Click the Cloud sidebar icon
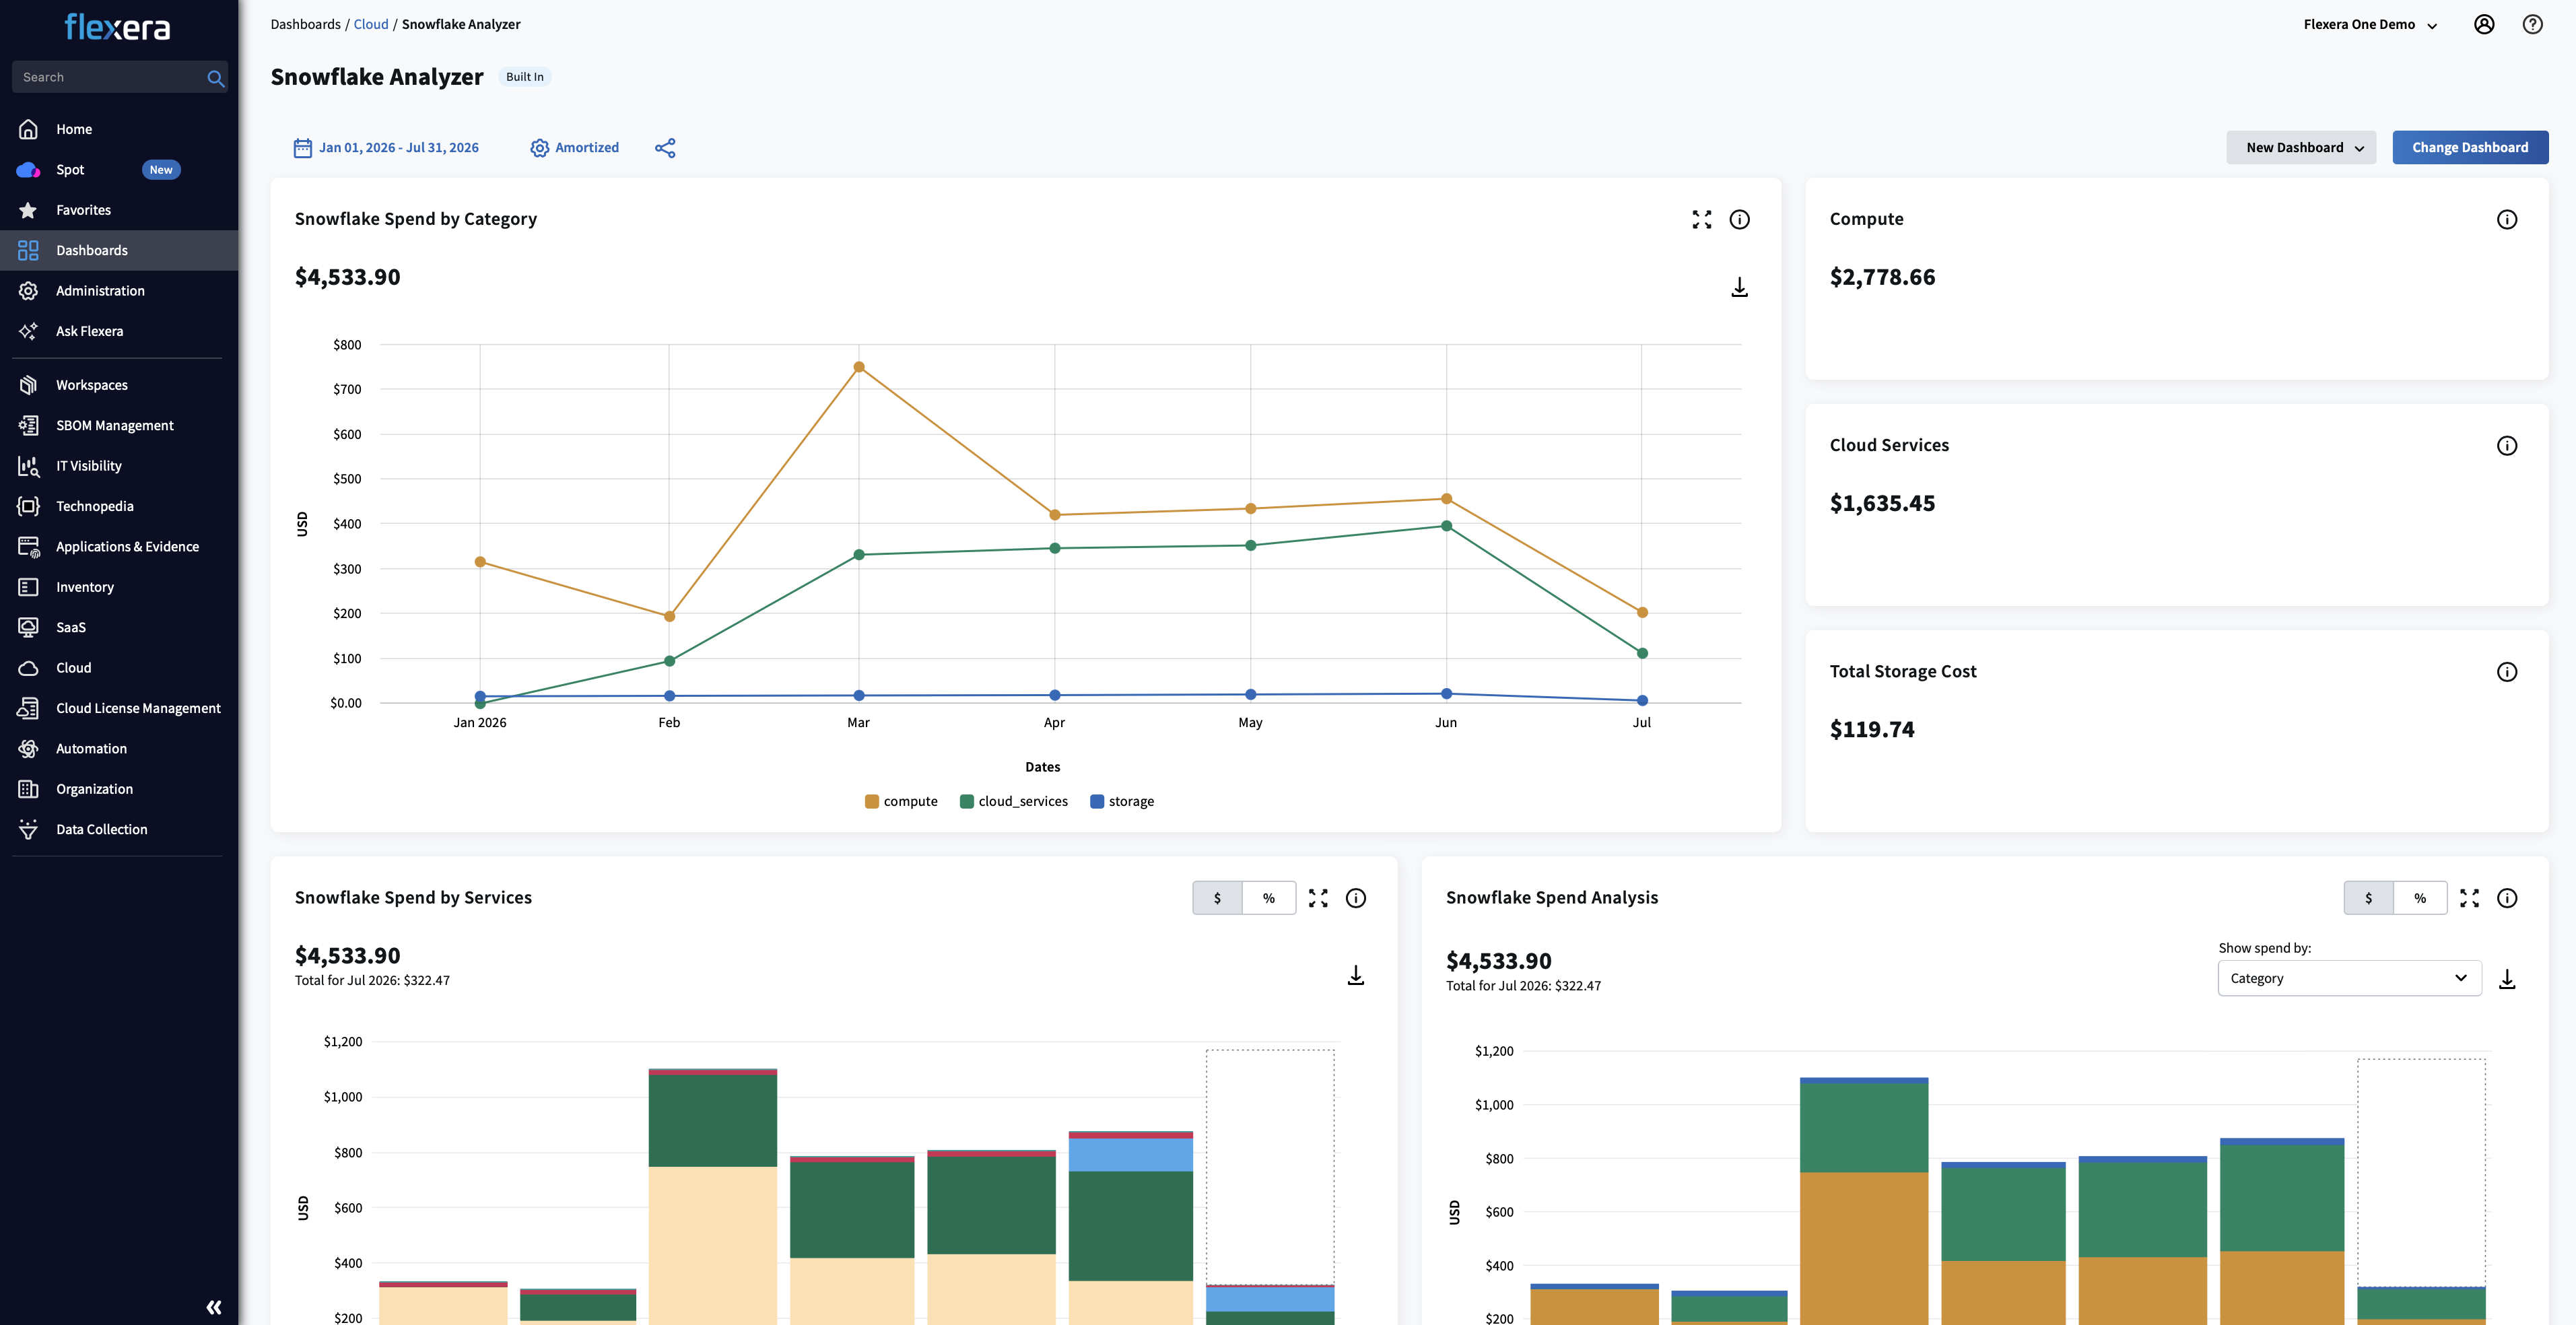 pos(28,668)
